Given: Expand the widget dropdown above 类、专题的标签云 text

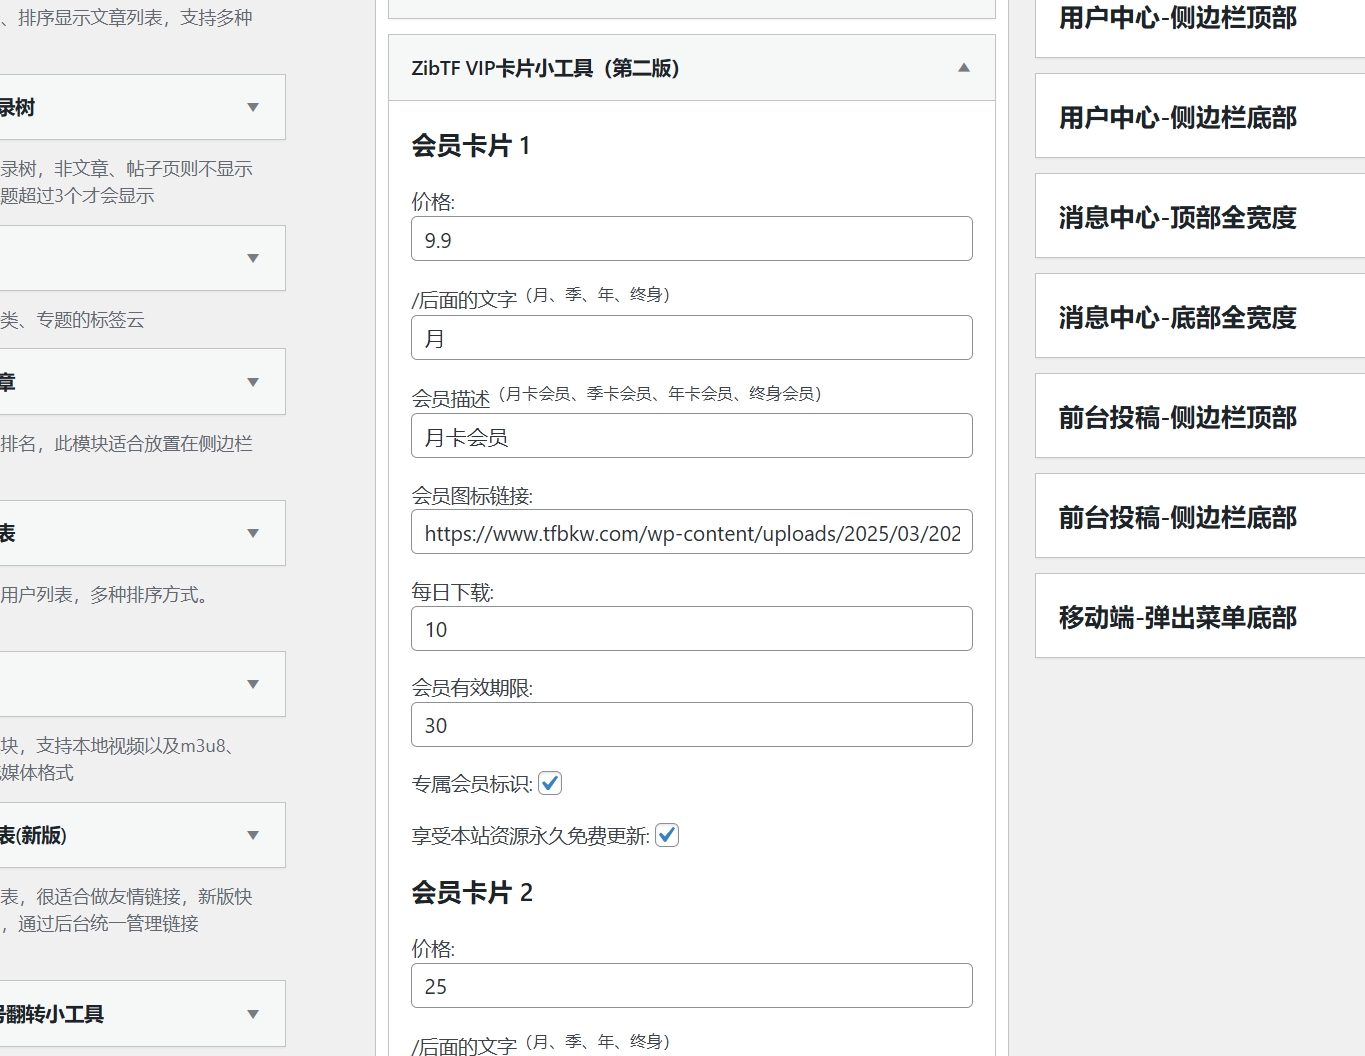Looking at the screenshot, I should 253,258.
